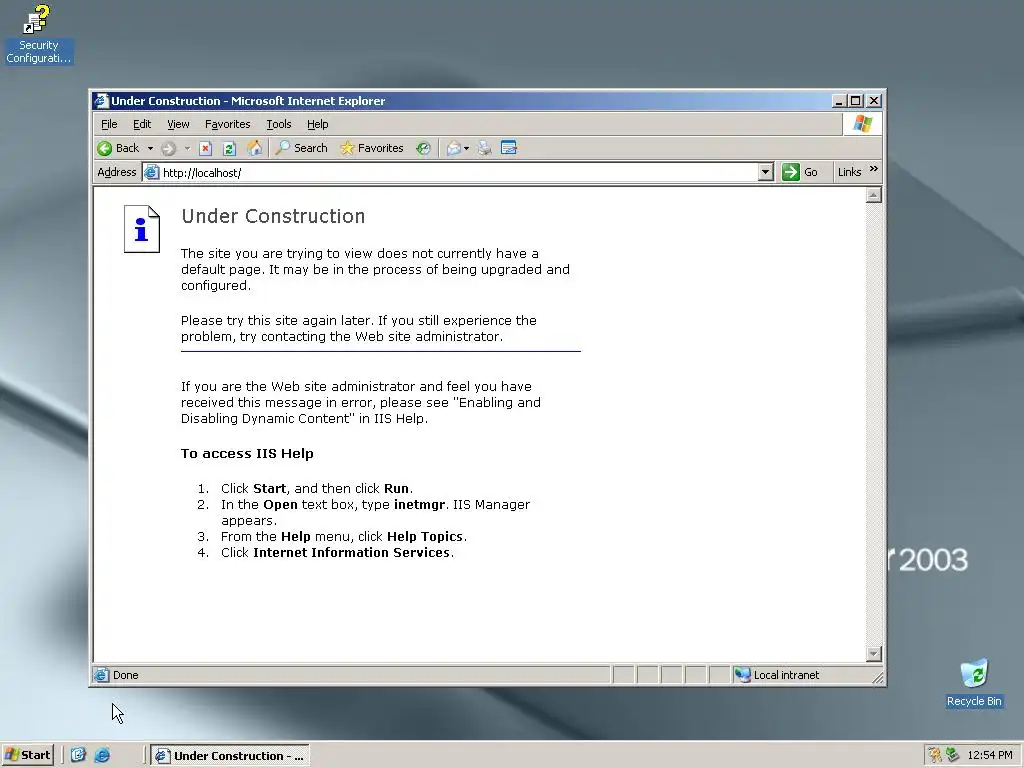The image size is (1024, 768).
Task: Launch Internet Explorer from quick launch
Action: [102, 755]
